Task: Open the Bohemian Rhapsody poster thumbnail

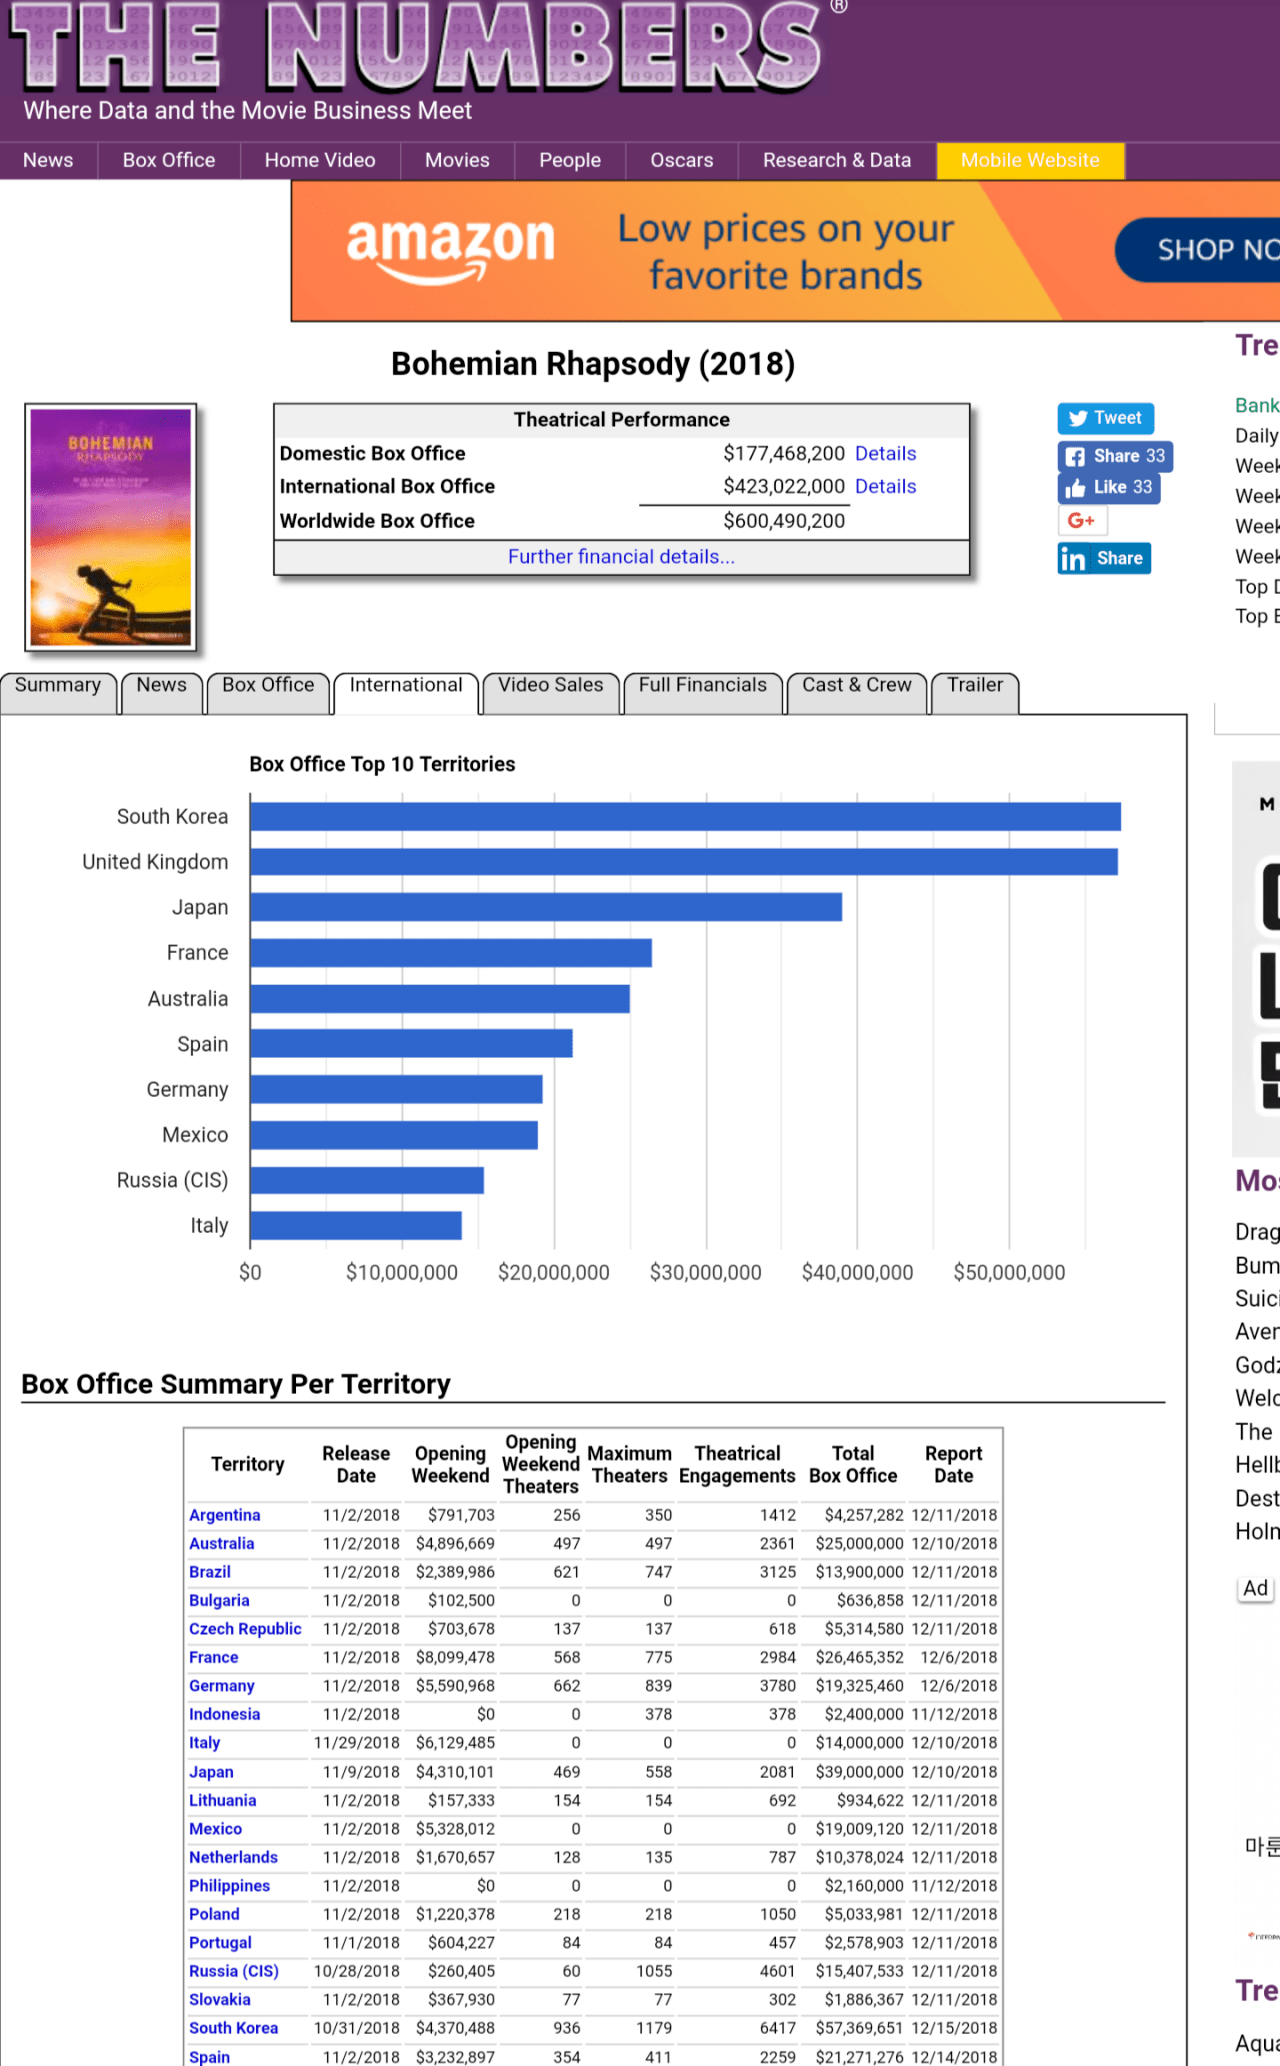Action: point(111,527)
